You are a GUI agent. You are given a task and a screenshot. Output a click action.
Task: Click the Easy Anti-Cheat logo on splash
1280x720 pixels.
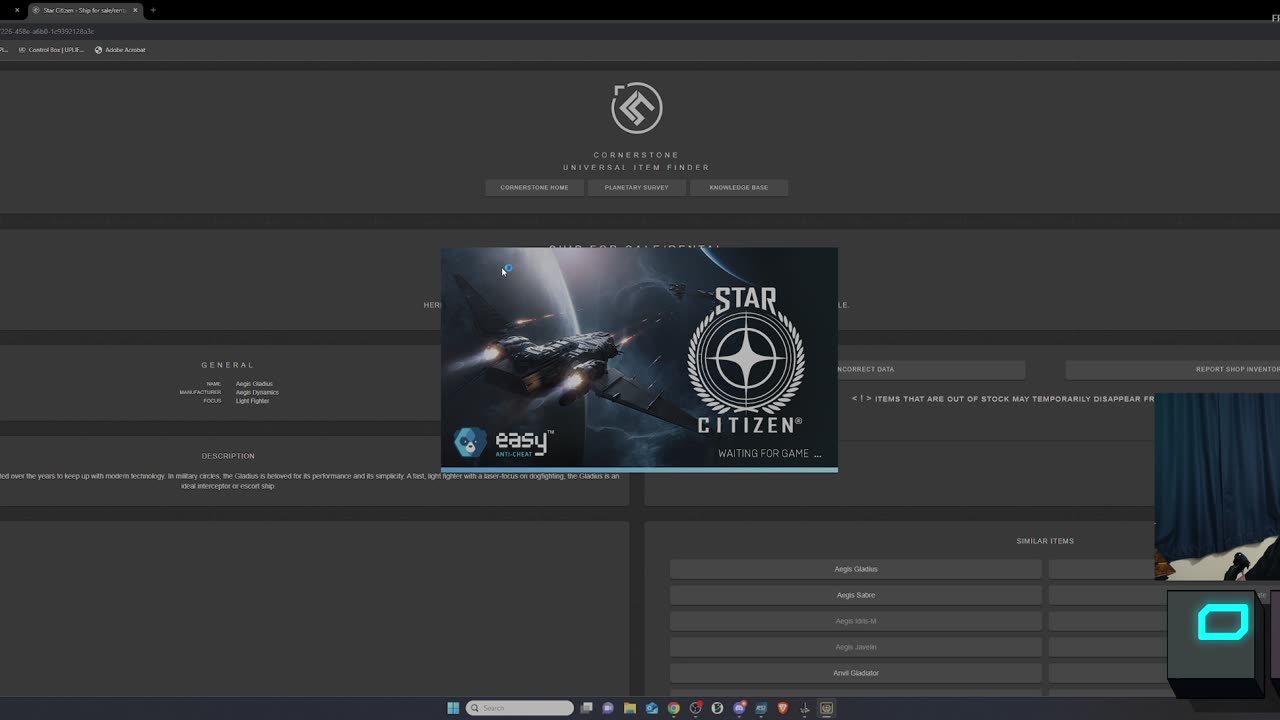point(504,442)
